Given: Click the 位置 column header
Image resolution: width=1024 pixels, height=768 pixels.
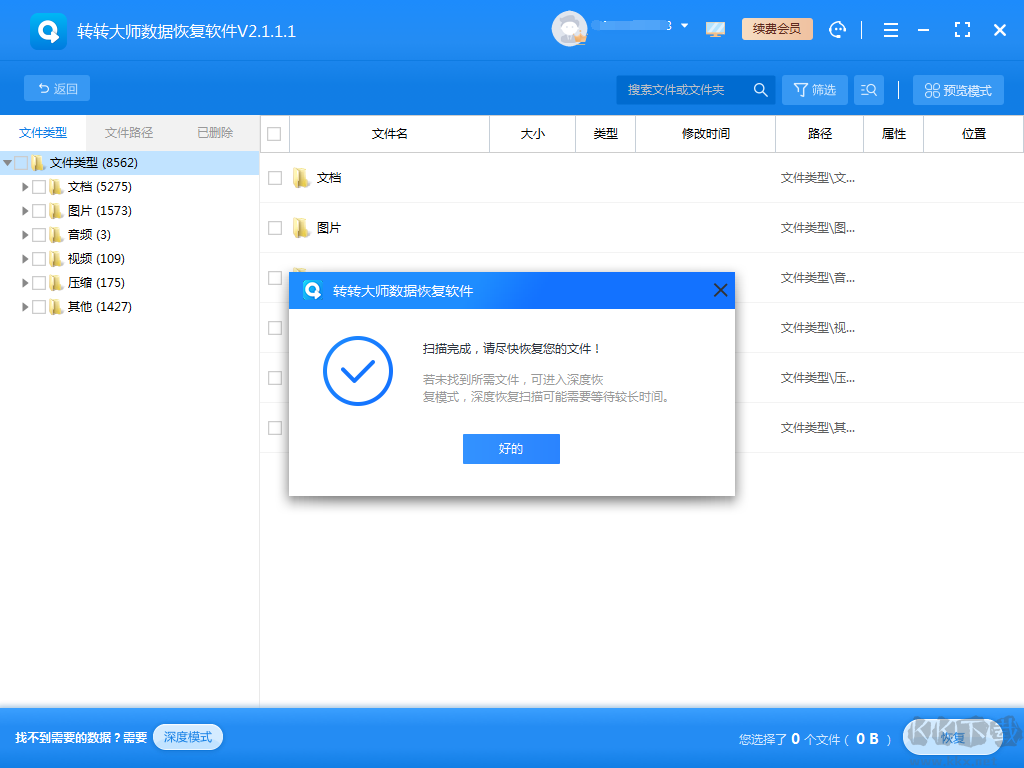Looking at the screenshot, I should [973, 134].
